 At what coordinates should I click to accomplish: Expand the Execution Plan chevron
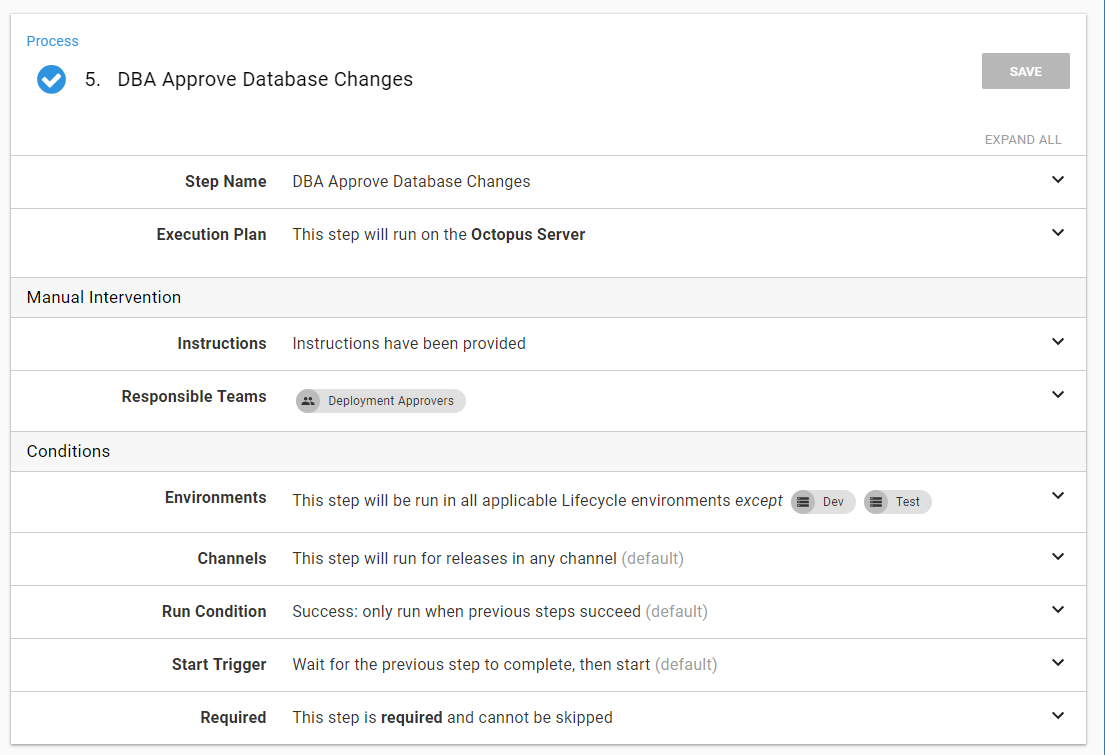[x=1058, y=233]
